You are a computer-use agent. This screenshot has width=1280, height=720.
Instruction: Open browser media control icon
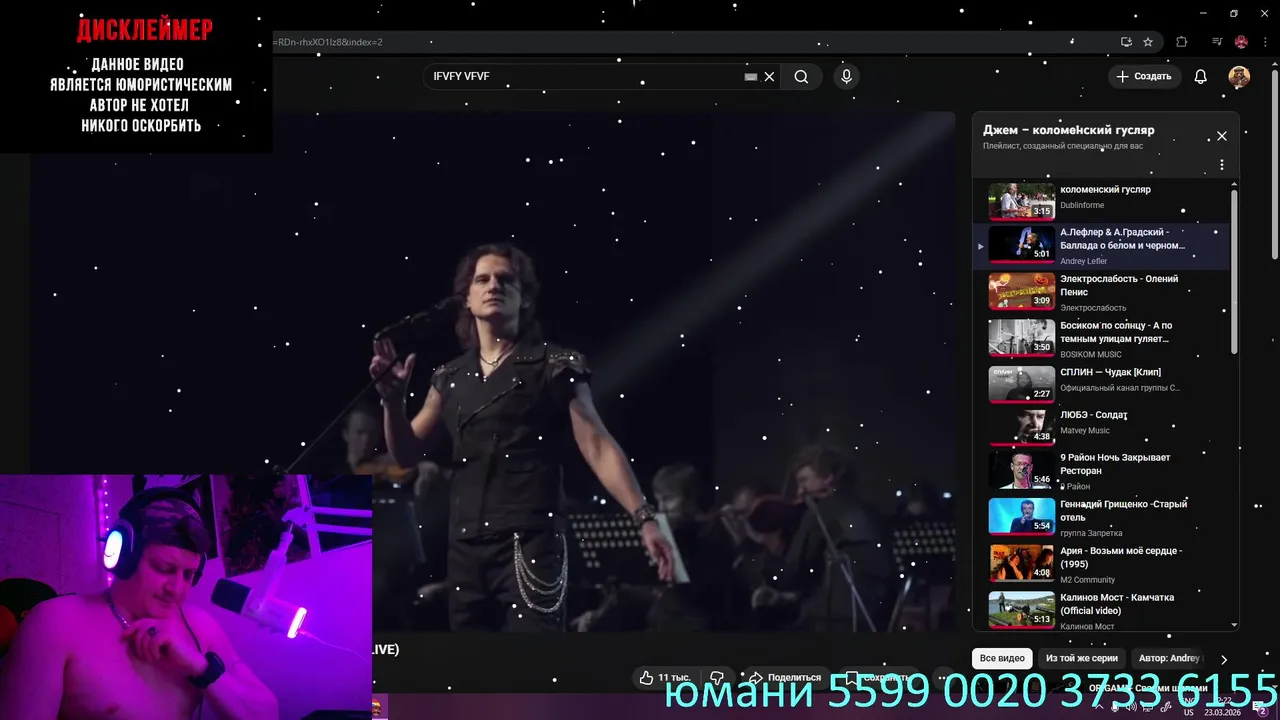(1217, 42)
